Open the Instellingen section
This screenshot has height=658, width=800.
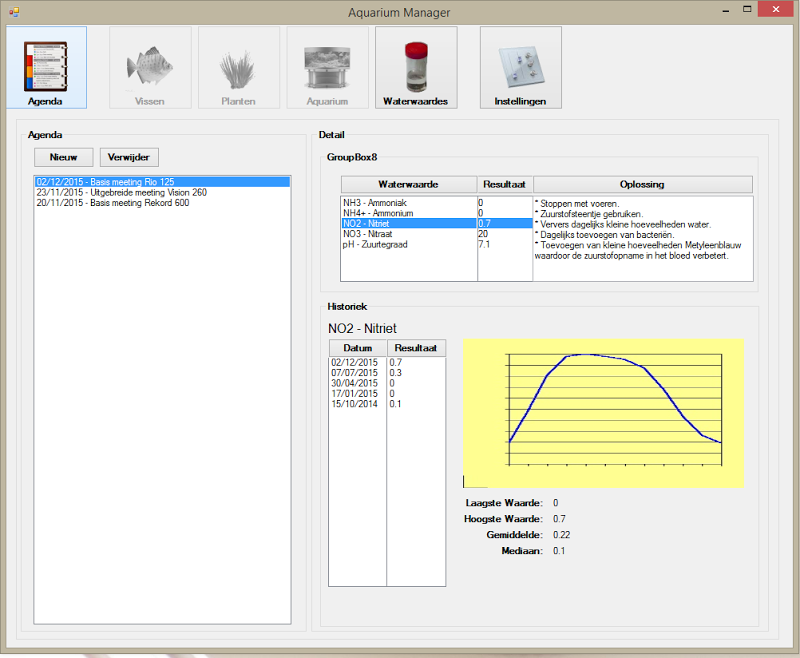(520, 67)
